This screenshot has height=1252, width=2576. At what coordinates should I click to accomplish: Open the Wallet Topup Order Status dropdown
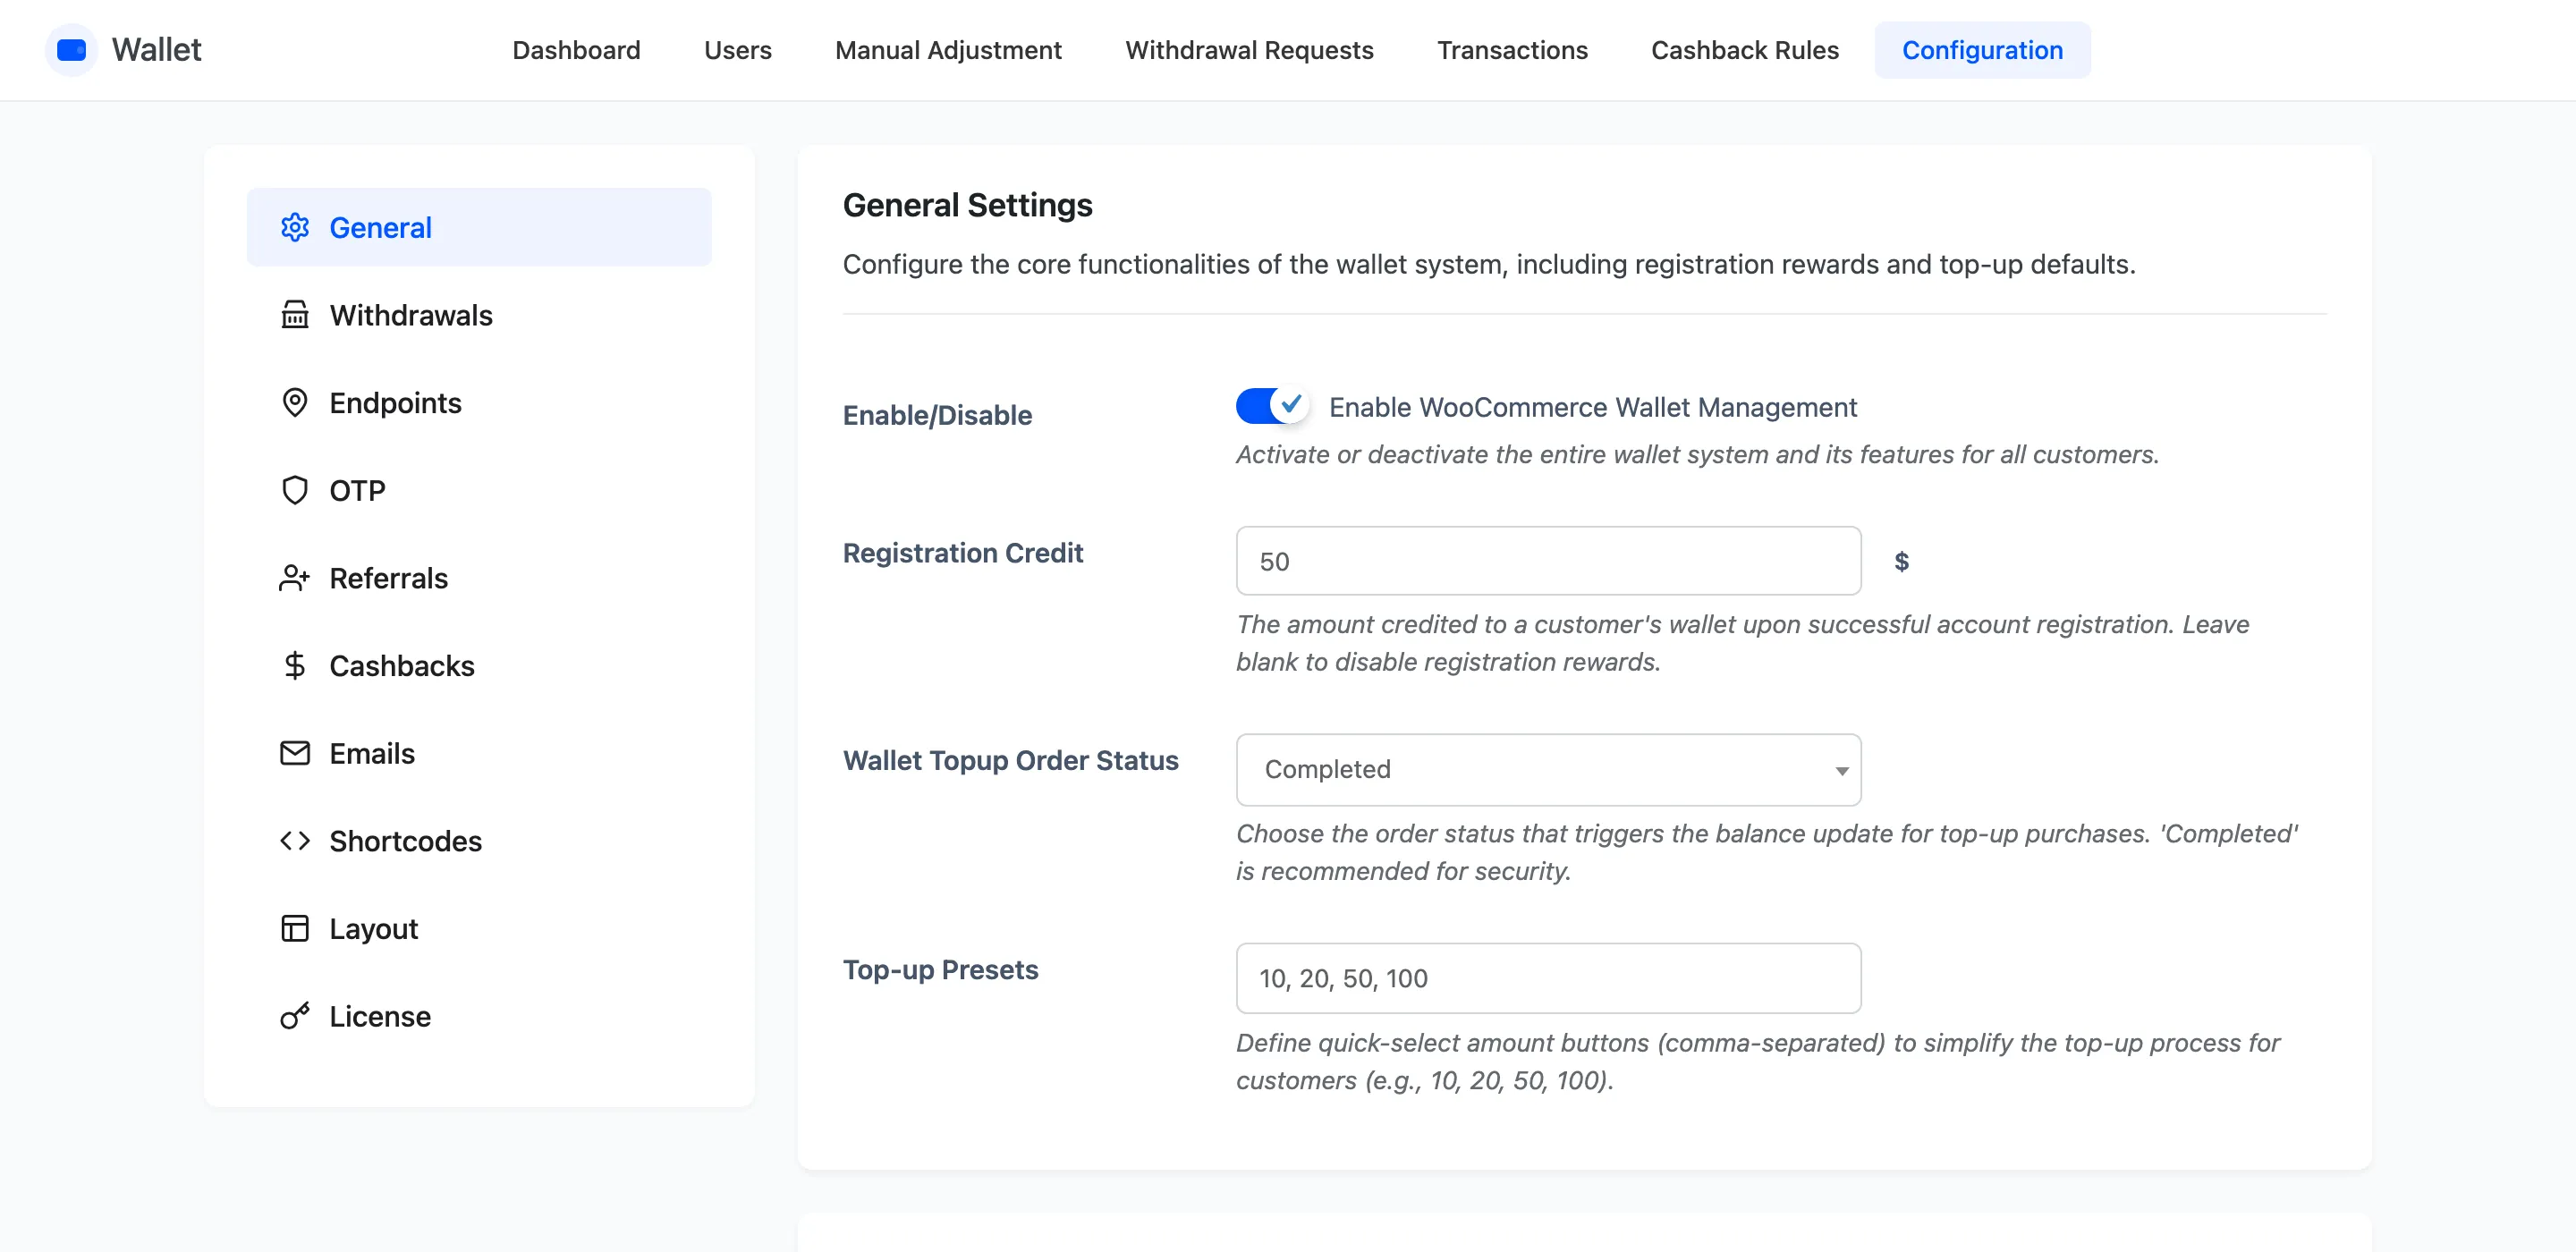1548,769
